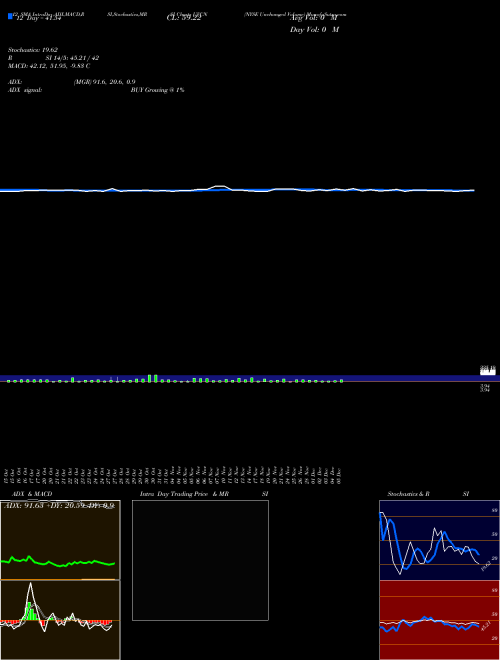Click the 'Stochastics & R' panel title

(x=408, y=494)
